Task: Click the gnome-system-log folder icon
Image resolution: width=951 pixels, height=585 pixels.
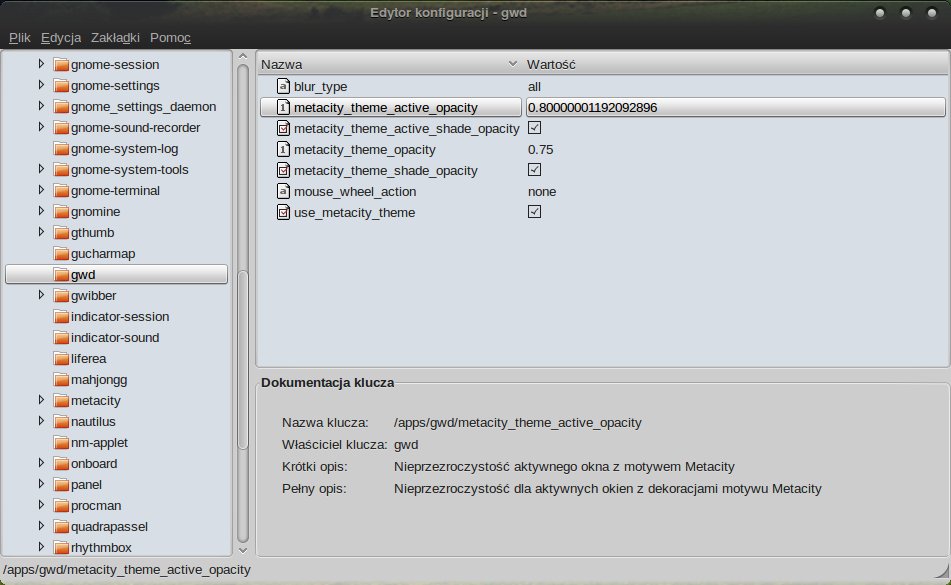Action: tap(61, 149)
